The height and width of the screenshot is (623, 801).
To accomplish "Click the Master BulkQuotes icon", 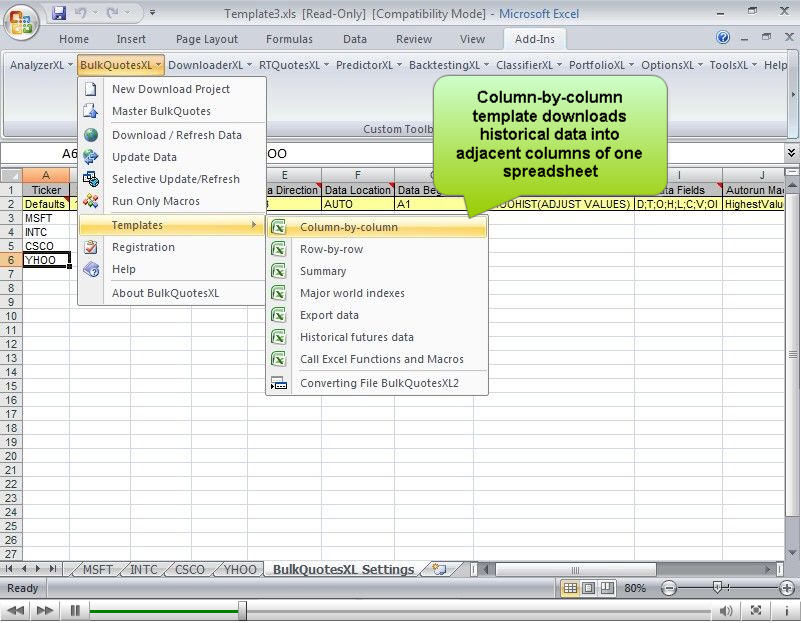I will 91,111.
